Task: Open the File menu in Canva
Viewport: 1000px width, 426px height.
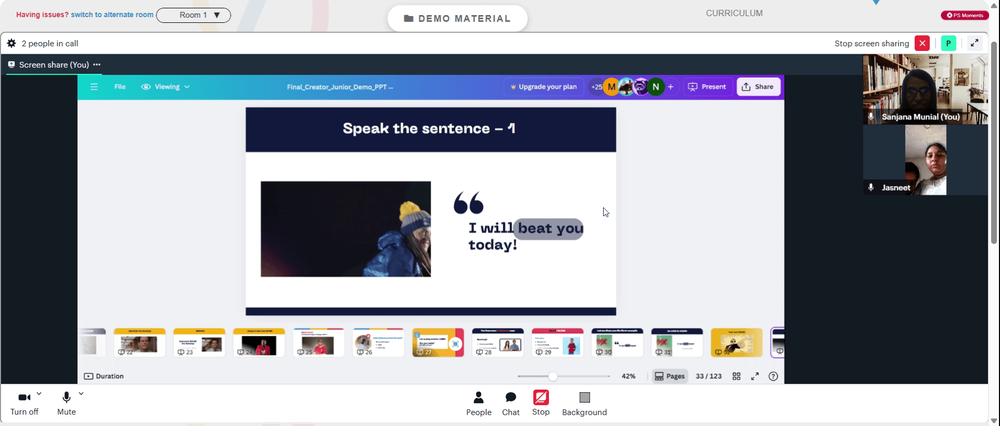Action: (x=120, y=87)
